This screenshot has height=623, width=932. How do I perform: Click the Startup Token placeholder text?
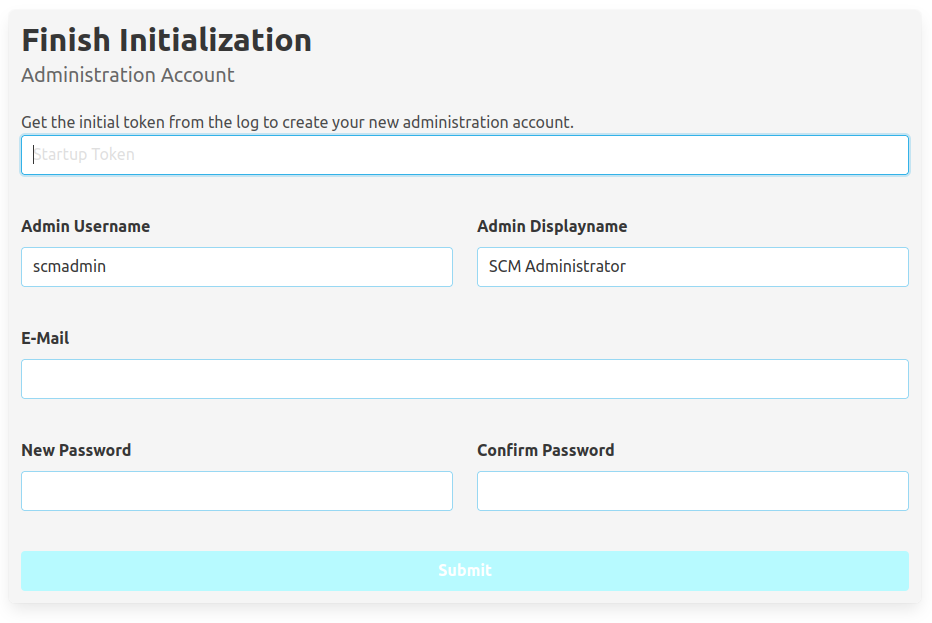point(86,154)
